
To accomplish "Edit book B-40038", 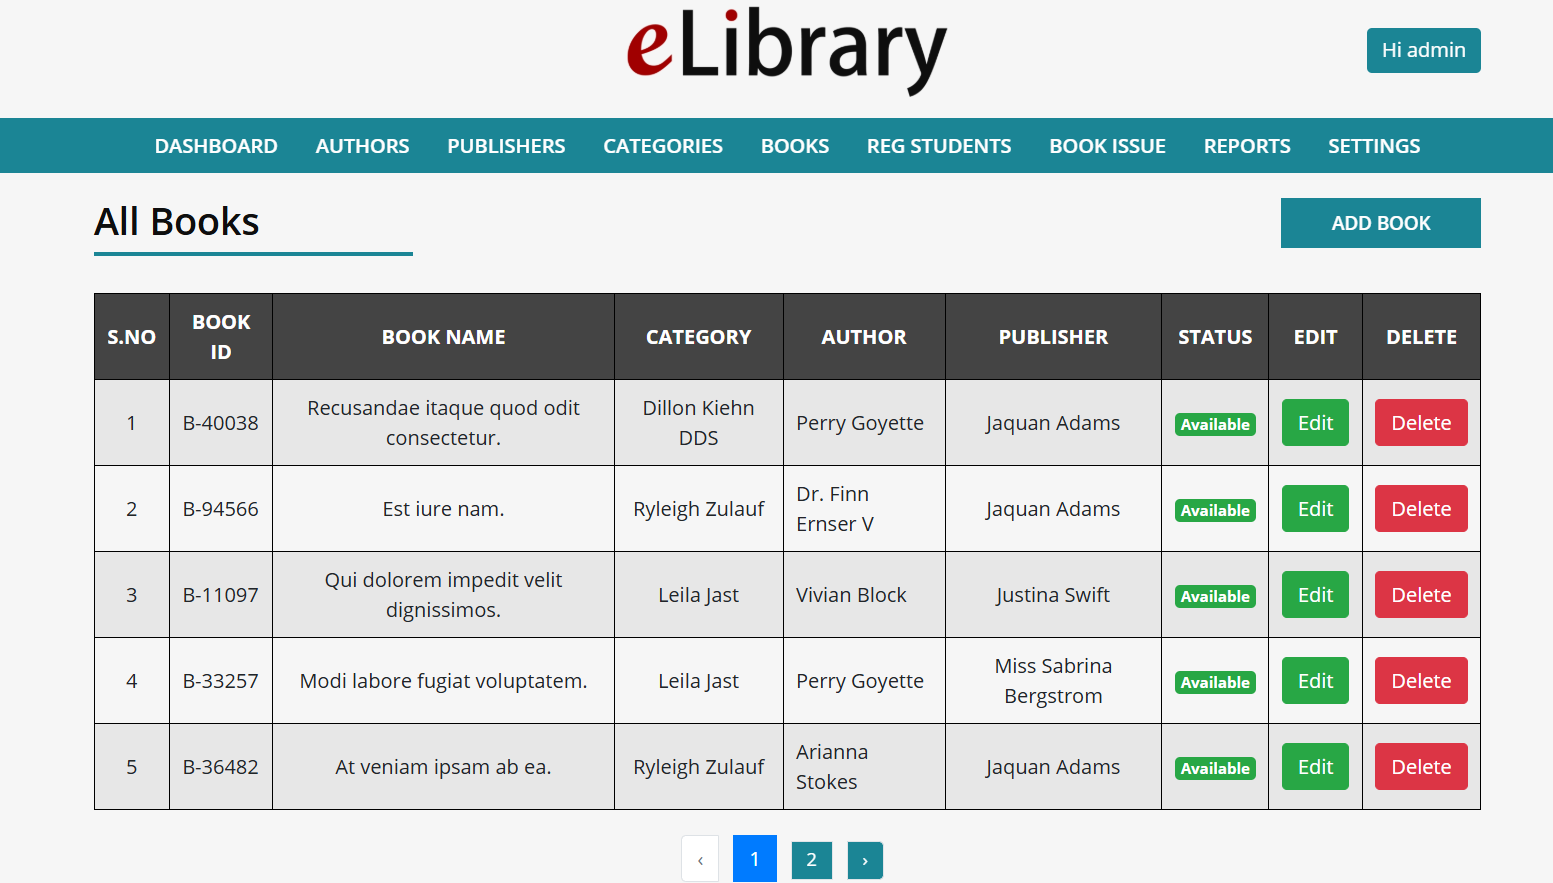I will coord(1315,423).
